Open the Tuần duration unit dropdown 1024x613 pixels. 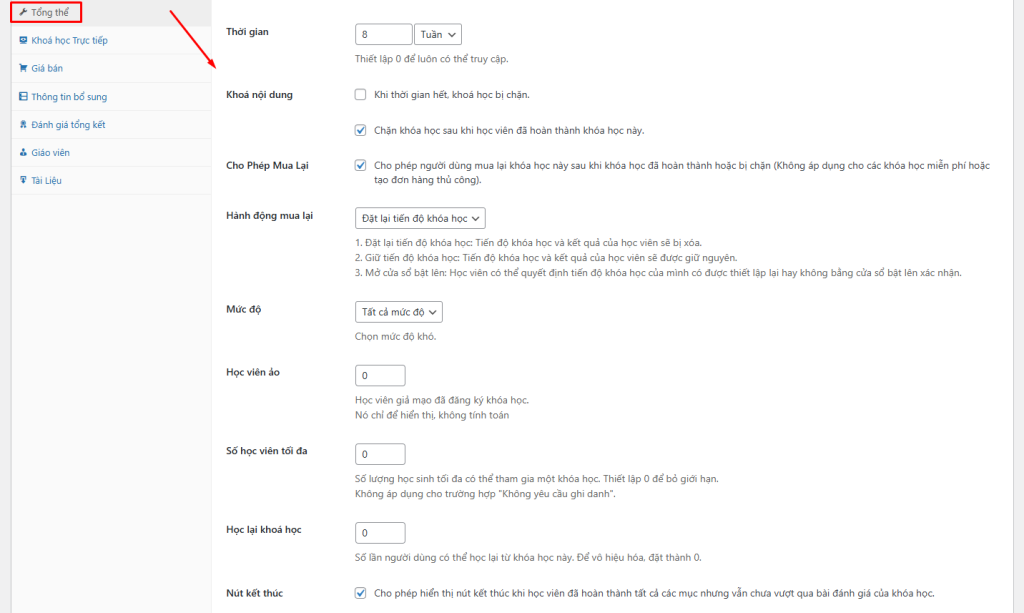point(437,34)
